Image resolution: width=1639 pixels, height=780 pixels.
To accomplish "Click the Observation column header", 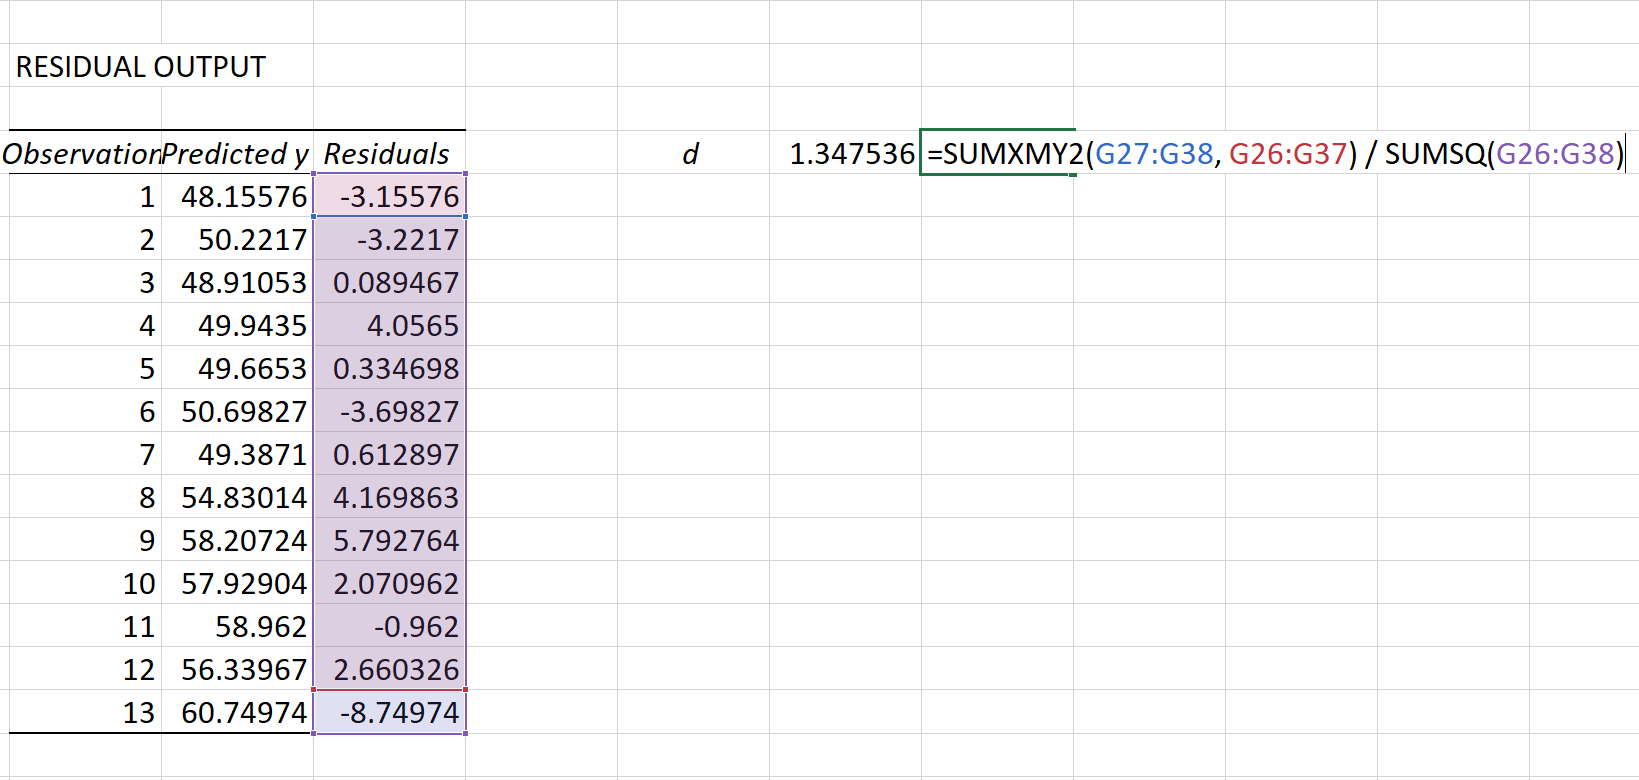I will 85,153.
